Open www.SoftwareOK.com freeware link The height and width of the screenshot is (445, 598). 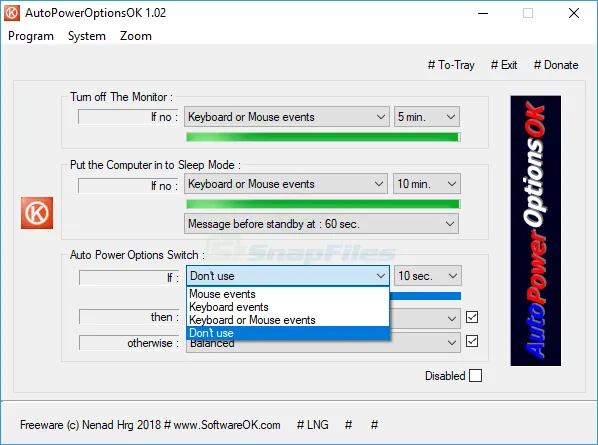227,425
